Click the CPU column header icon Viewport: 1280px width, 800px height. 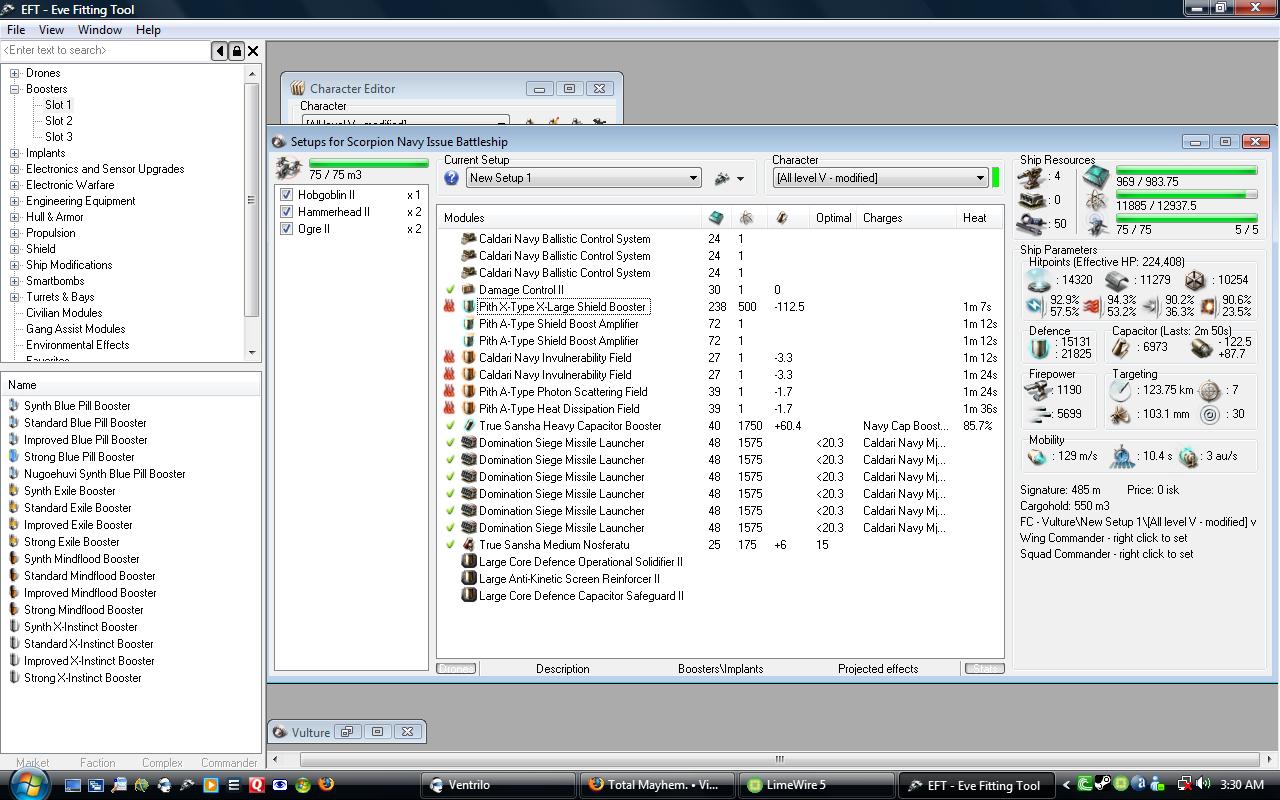(x=716, y=217)
